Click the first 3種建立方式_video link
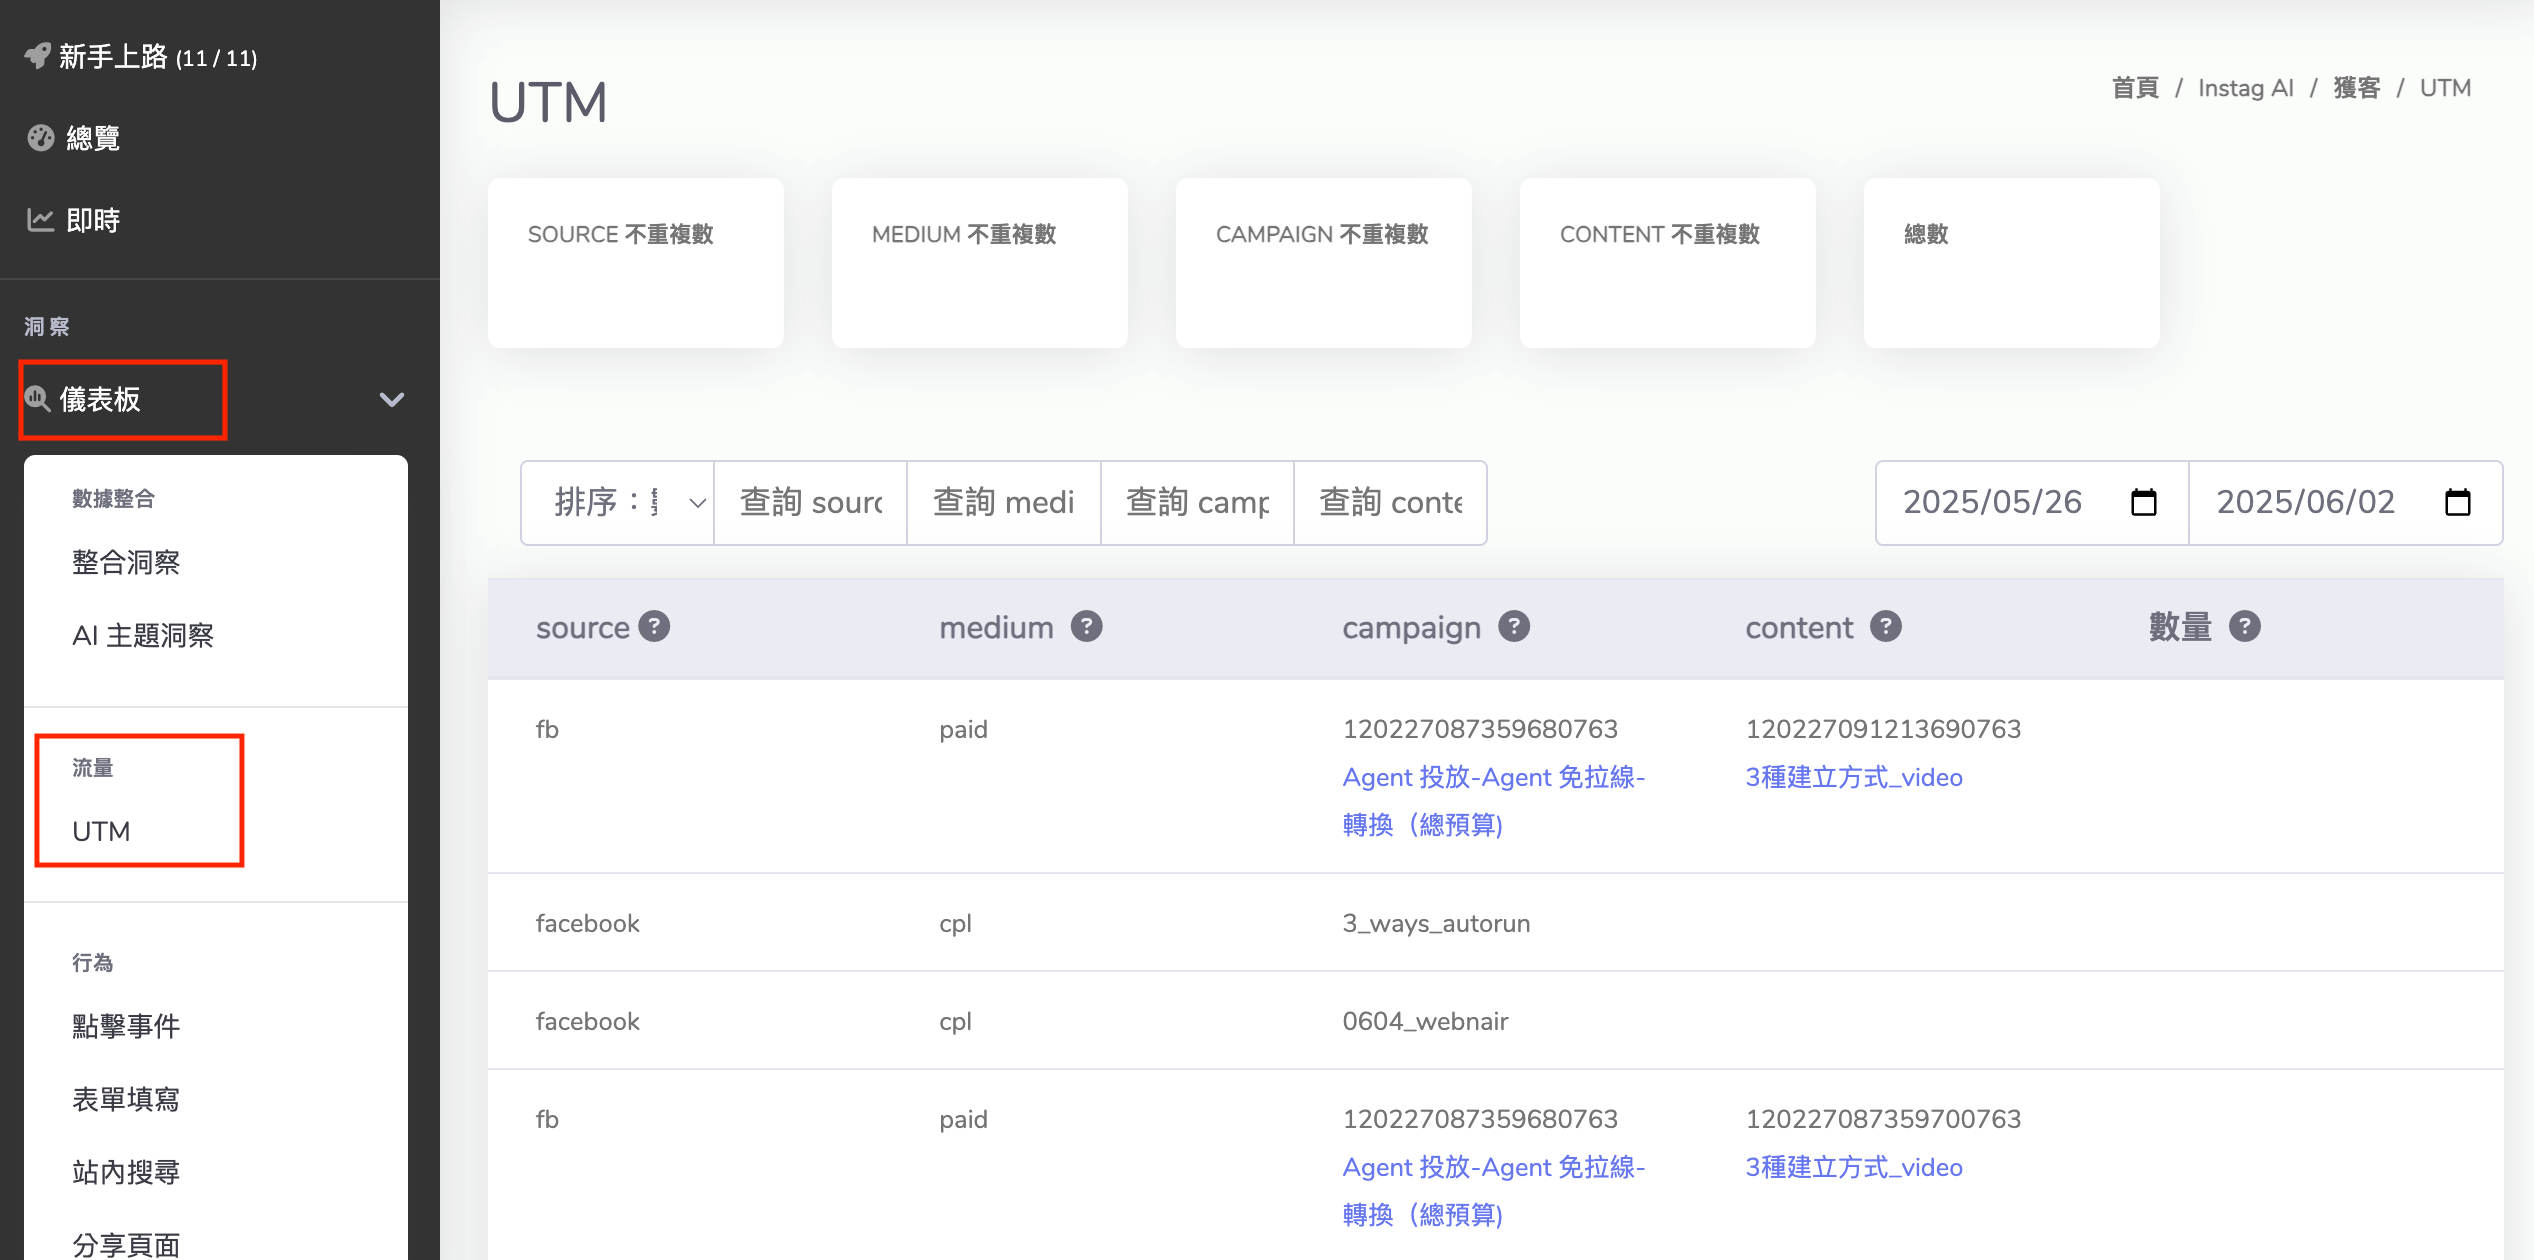 1853,777
